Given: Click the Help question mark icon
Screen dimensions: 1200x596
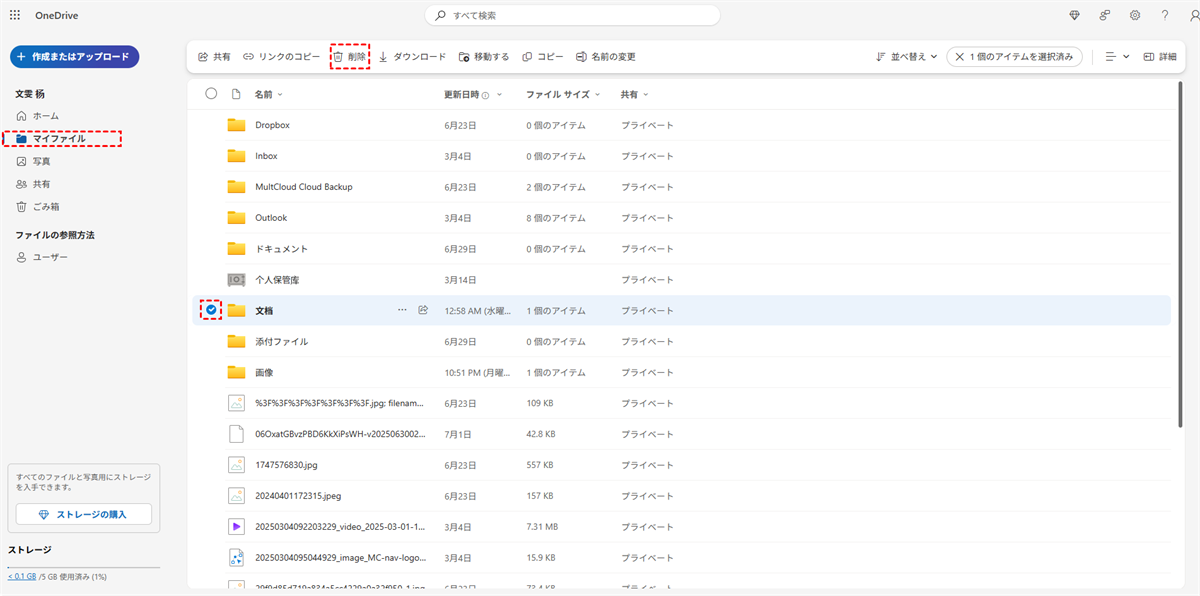Looking at the screenshot, I should click(x=1165, y=15).
